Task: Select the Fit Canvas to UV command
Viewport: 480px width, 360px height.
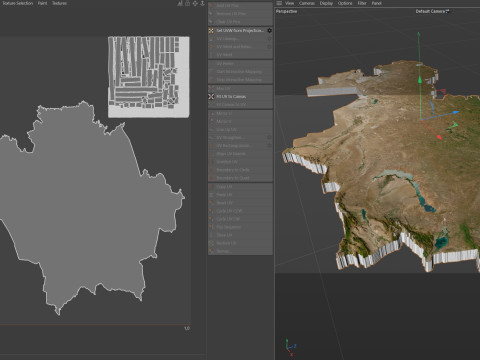Action: (x=240, y=105)
